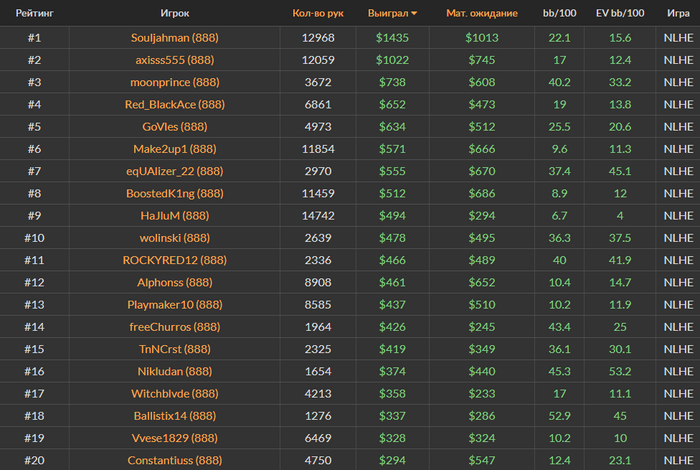
Task: Open Make2up1 (888) profile
Action: click(175, 148)
